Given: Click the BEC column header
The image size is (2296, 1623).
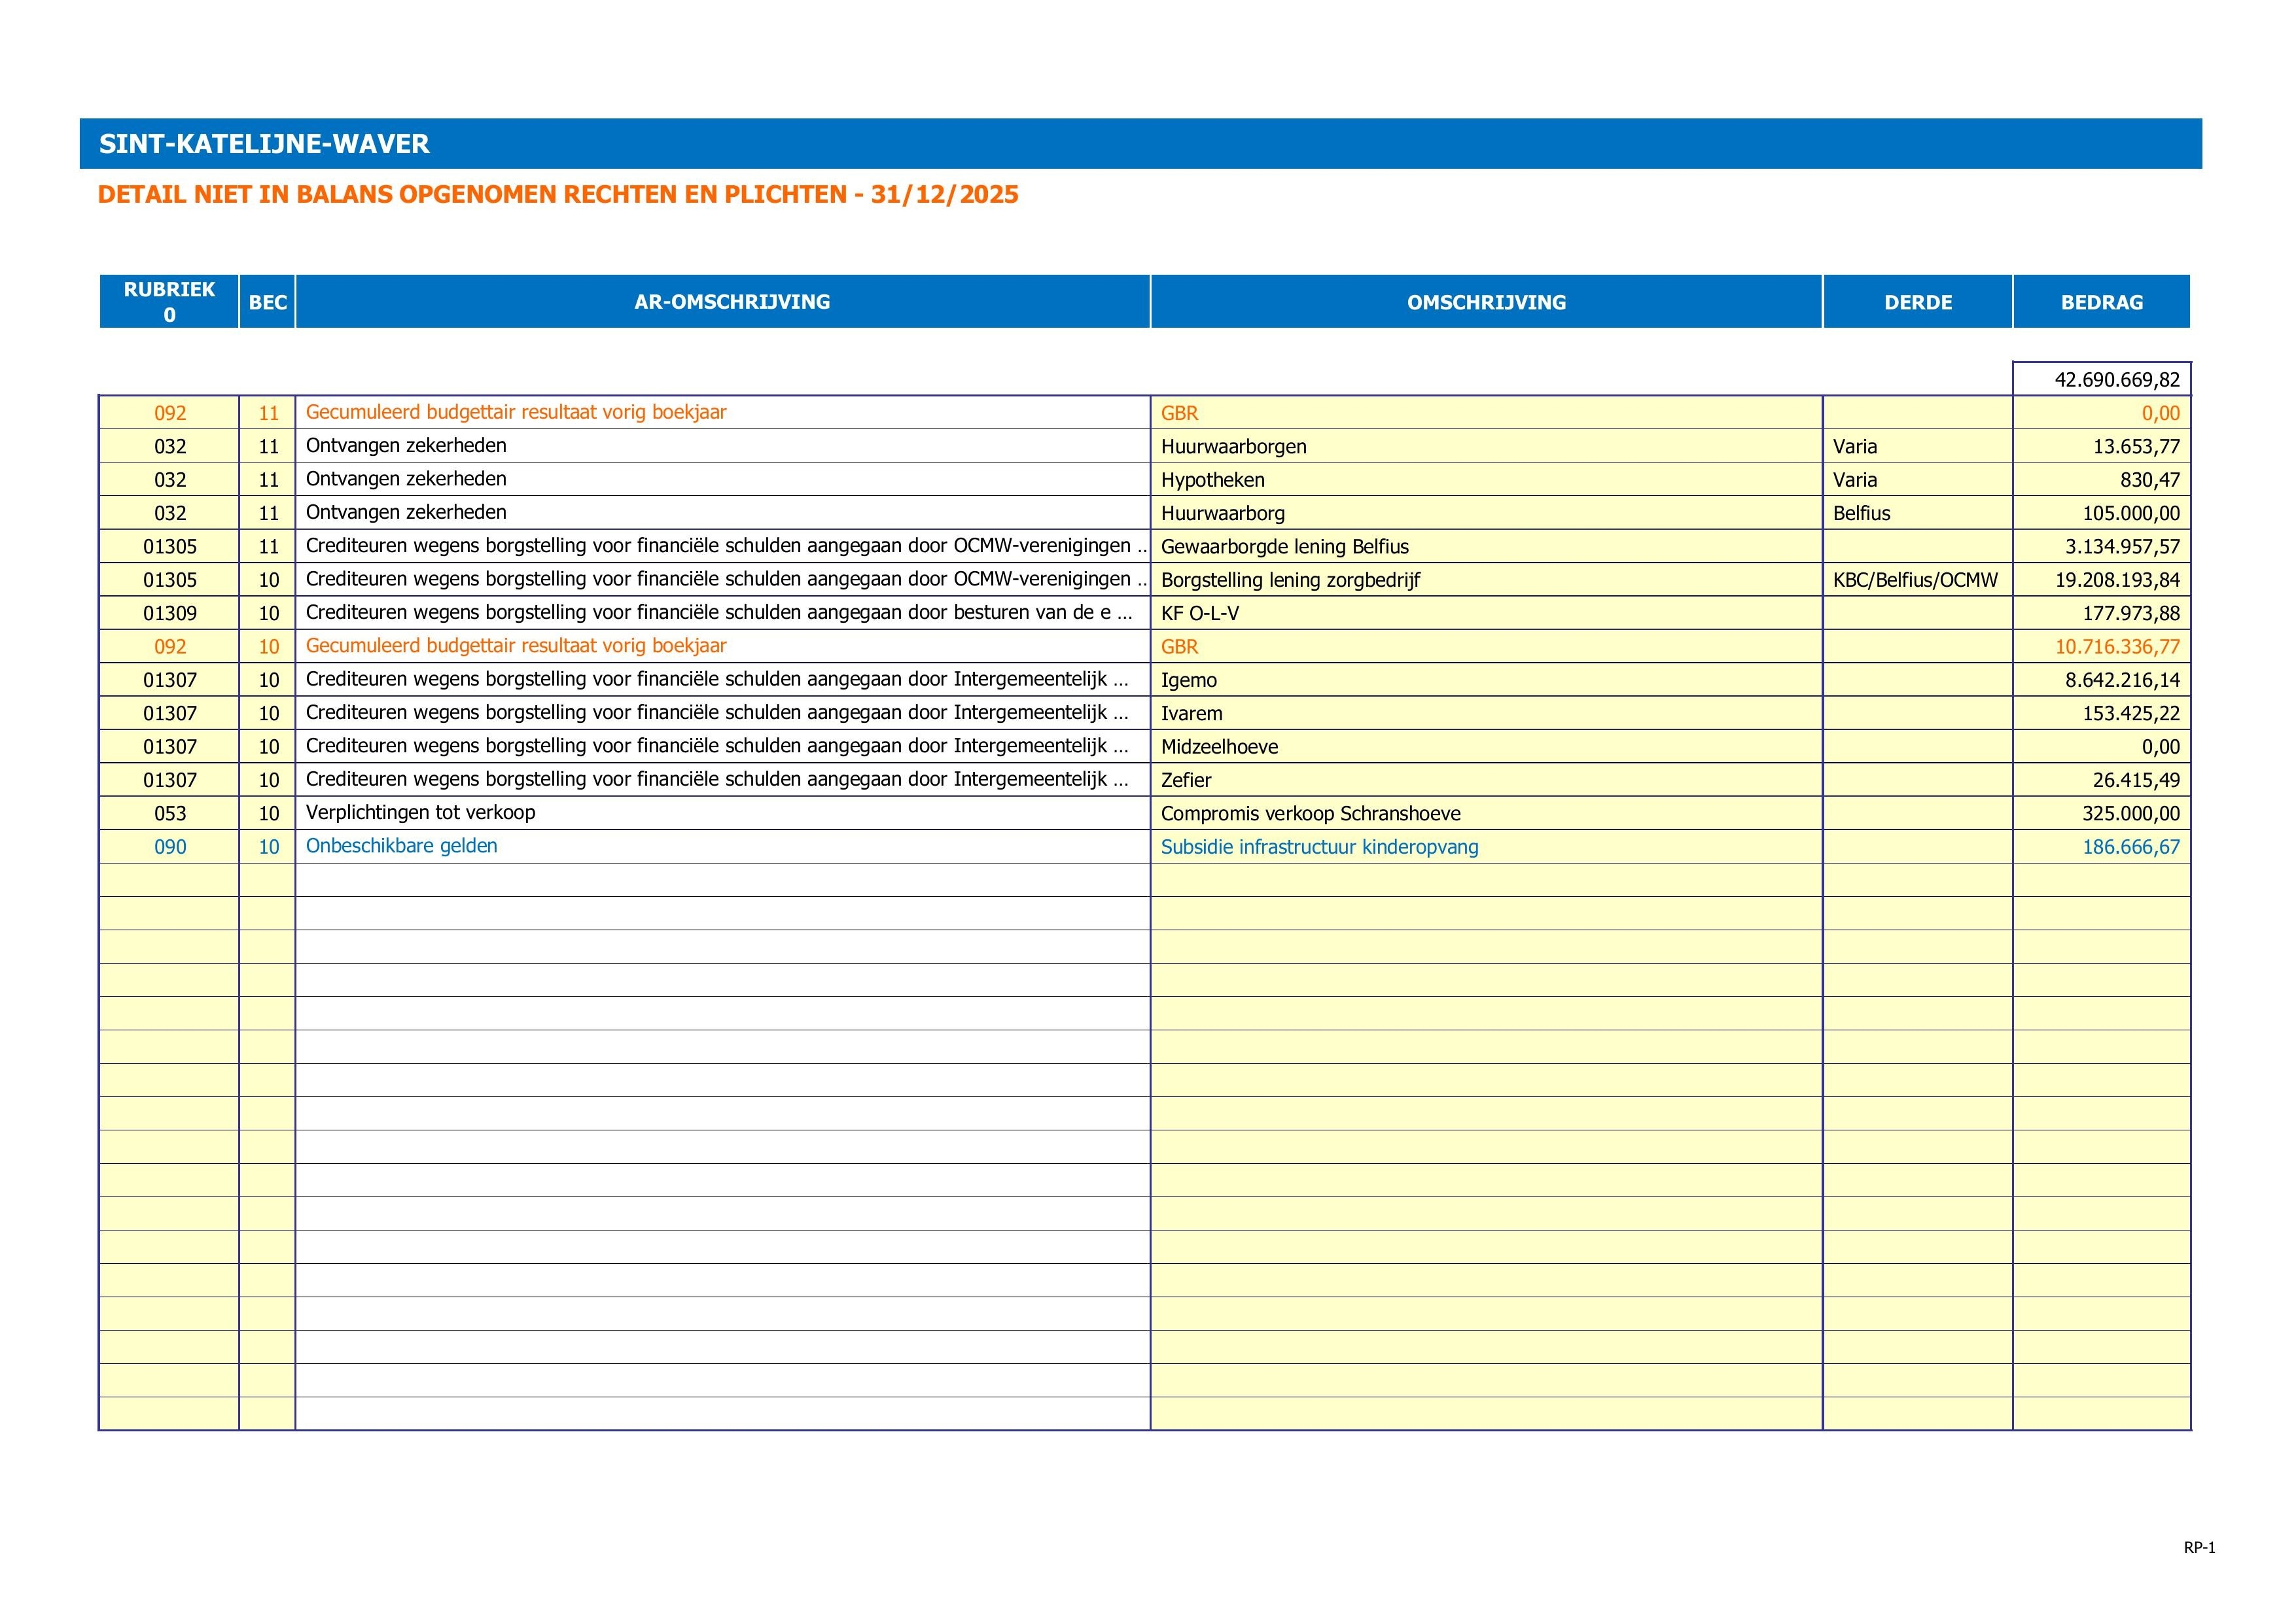Looking at the screenshot, I should tap(267, 301).
